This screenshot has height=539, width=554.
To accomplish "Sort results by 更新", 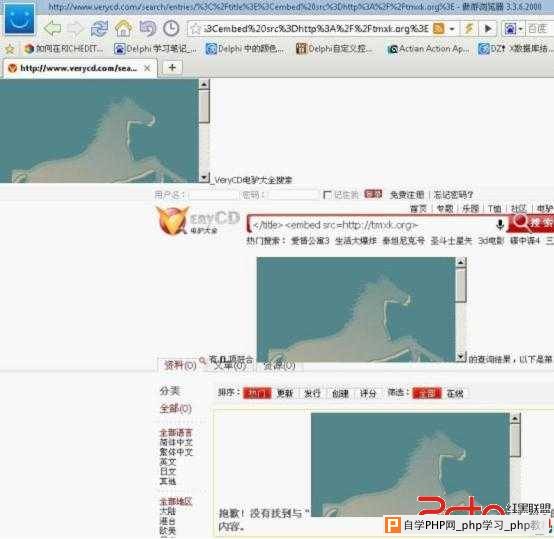I will tap(285, 393).
